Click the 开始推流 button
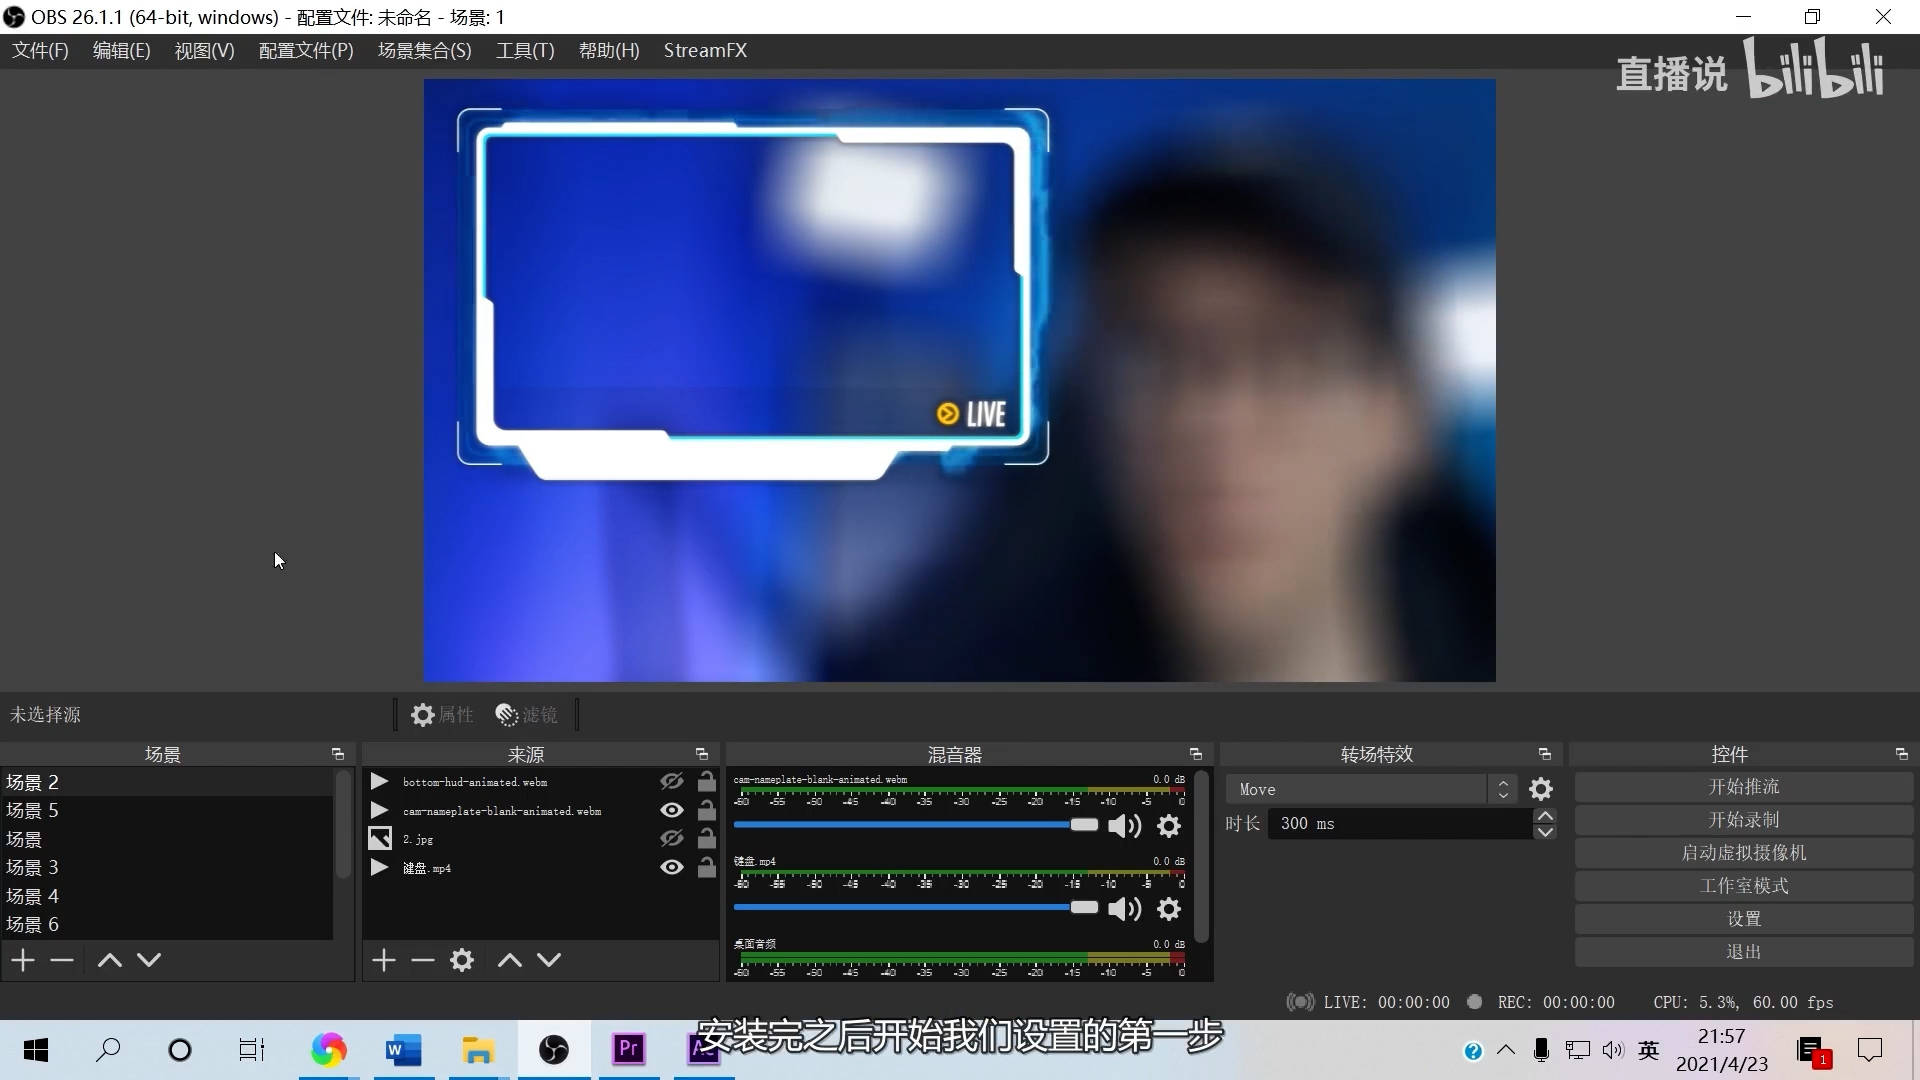1920x1080 pixels. tap(1743, 787)
